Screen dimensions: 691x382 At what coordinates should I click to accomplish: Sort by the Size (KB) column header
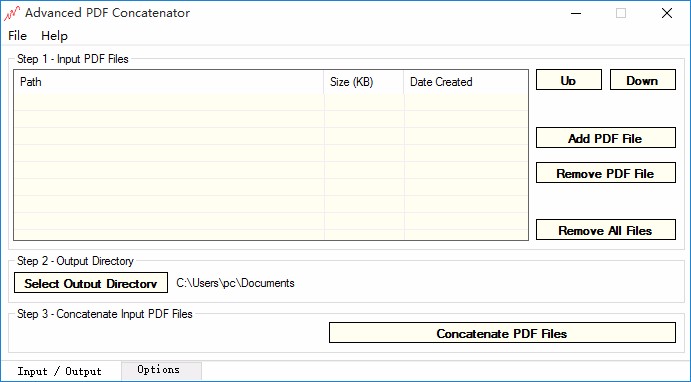pyautogui.click(x=364, y=82)
